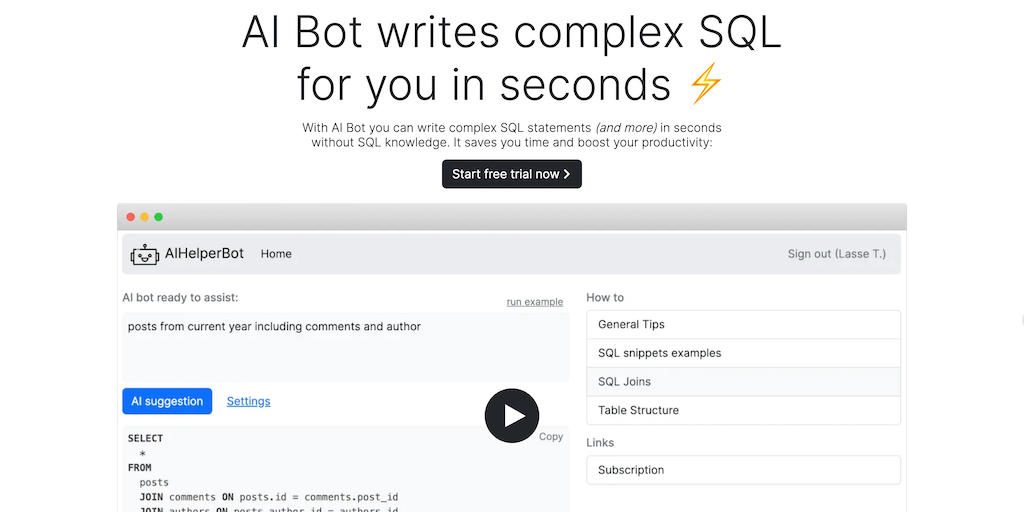Play the demo video
The image size is (1024, 512).
pos(512,415)
